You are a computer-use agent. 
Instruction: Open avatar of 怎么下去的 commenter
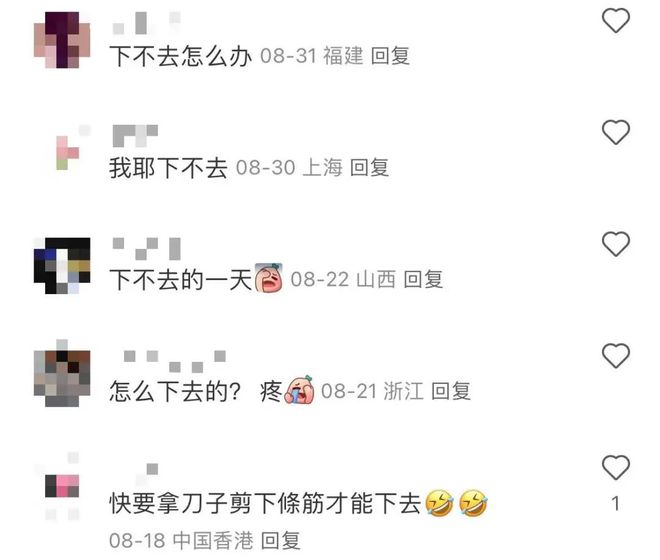point(62,374)
